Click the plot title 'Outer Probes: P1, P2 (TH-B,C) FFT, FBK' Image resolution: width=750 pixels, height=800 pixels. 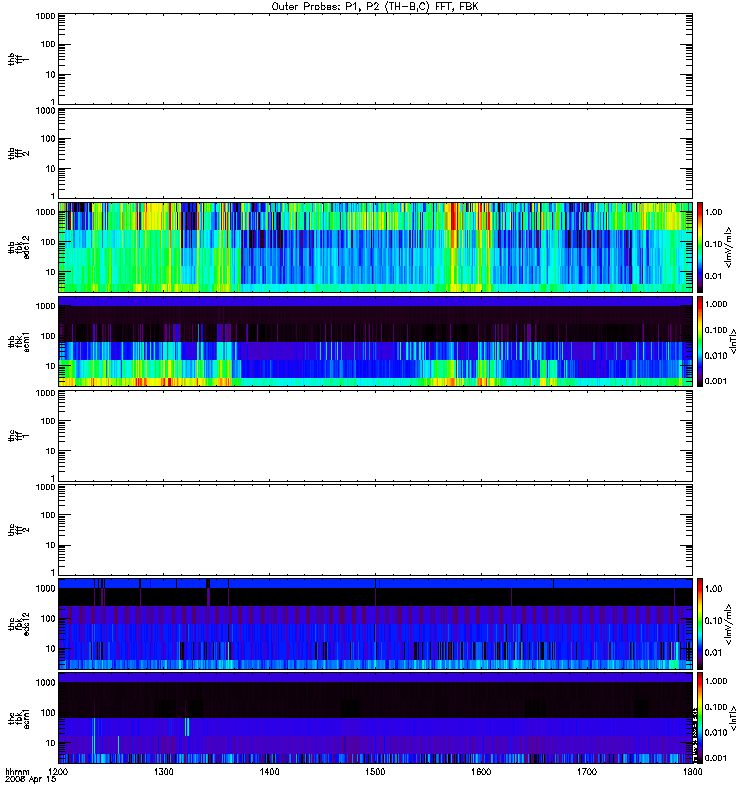(x=375, y=7)
